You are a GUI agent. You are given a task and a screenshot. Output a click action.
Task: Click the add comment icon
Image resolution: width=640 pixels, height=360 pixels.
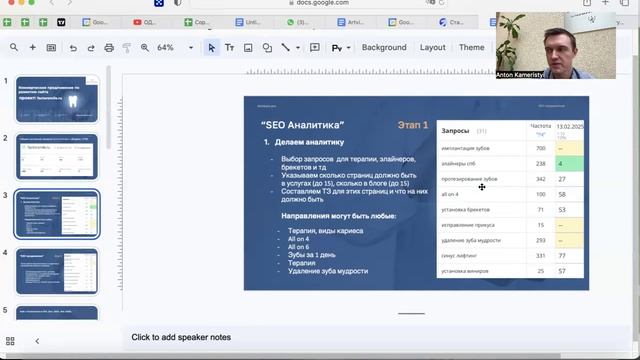pyautogui.click(x=315, y=47)
